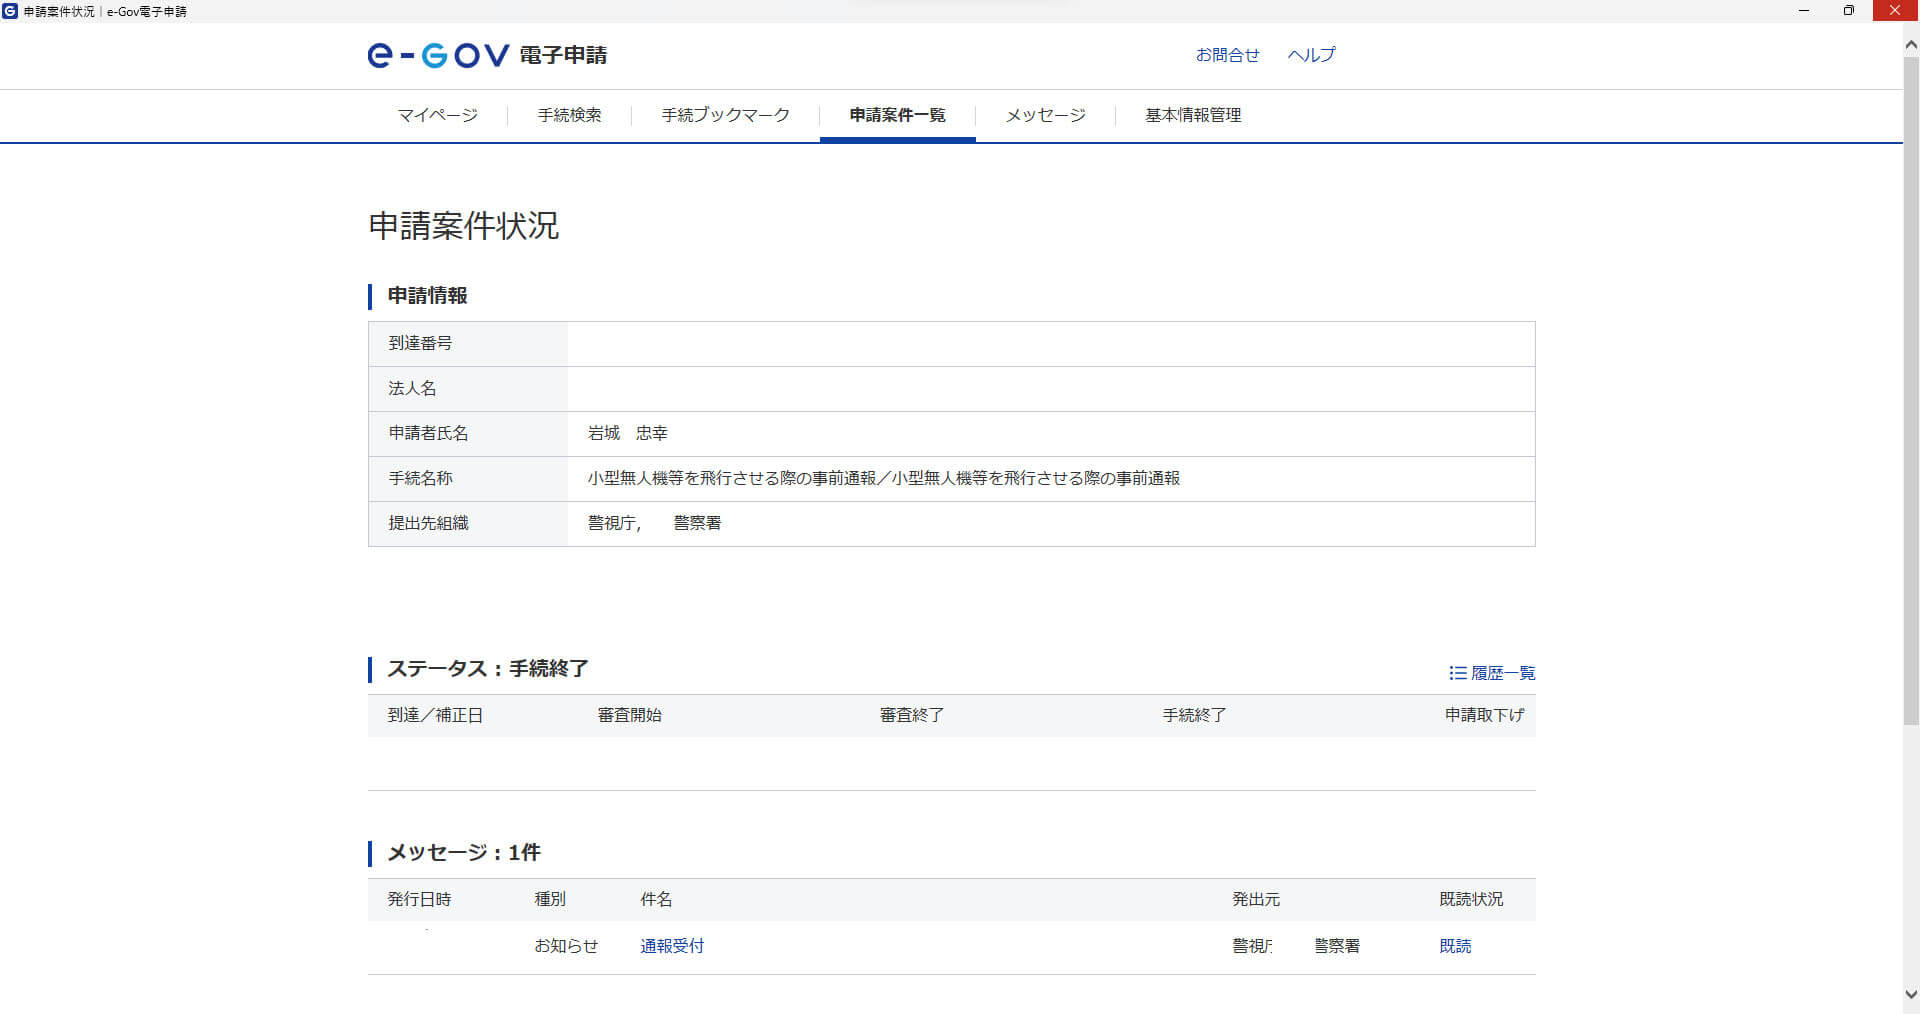
Task: Click the 発出元 column header
Action: 1256,899
